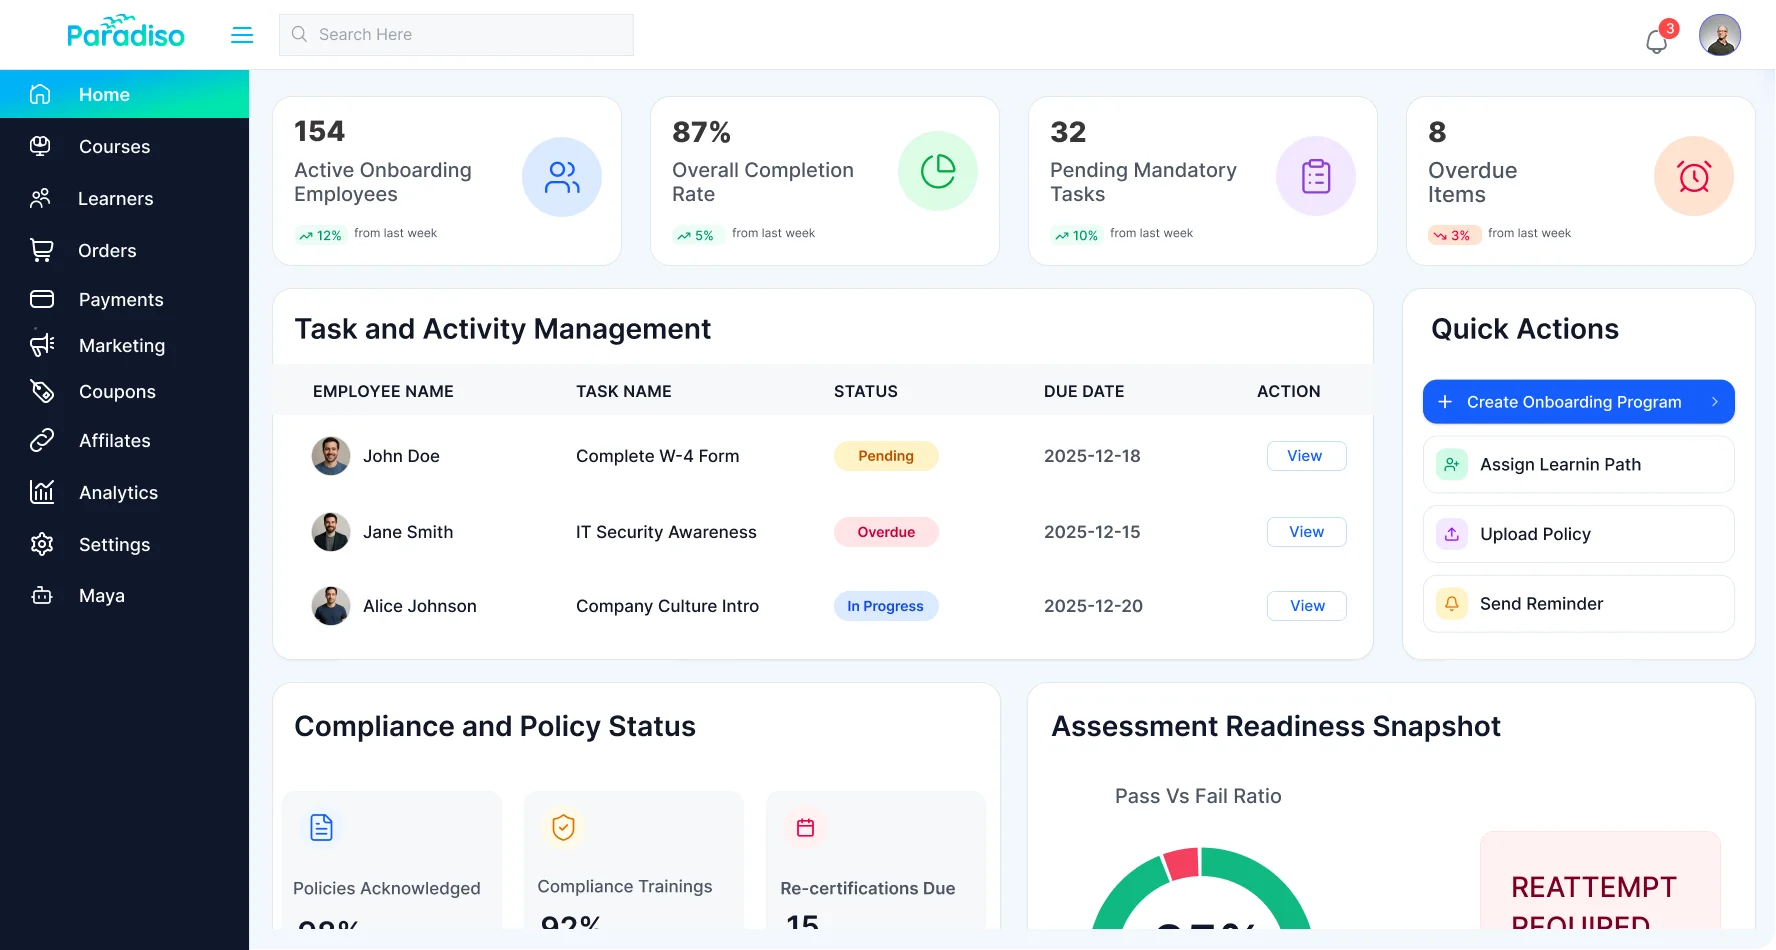Go to Courses in the sidebar
The height and width of the screenshot is (950, 1776).
click(x=114, y=147)
